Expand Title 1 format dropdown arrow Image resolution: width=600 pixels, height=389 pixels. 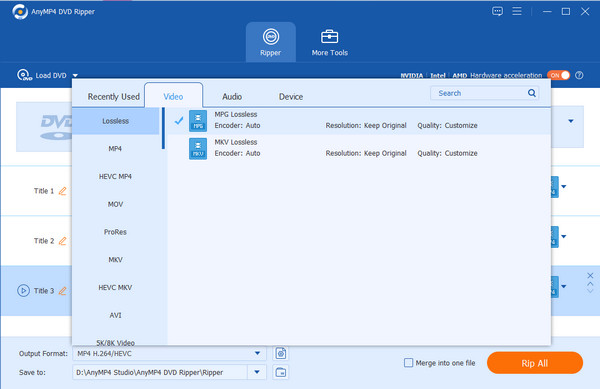pyautogui.click(x=564, y=187)
